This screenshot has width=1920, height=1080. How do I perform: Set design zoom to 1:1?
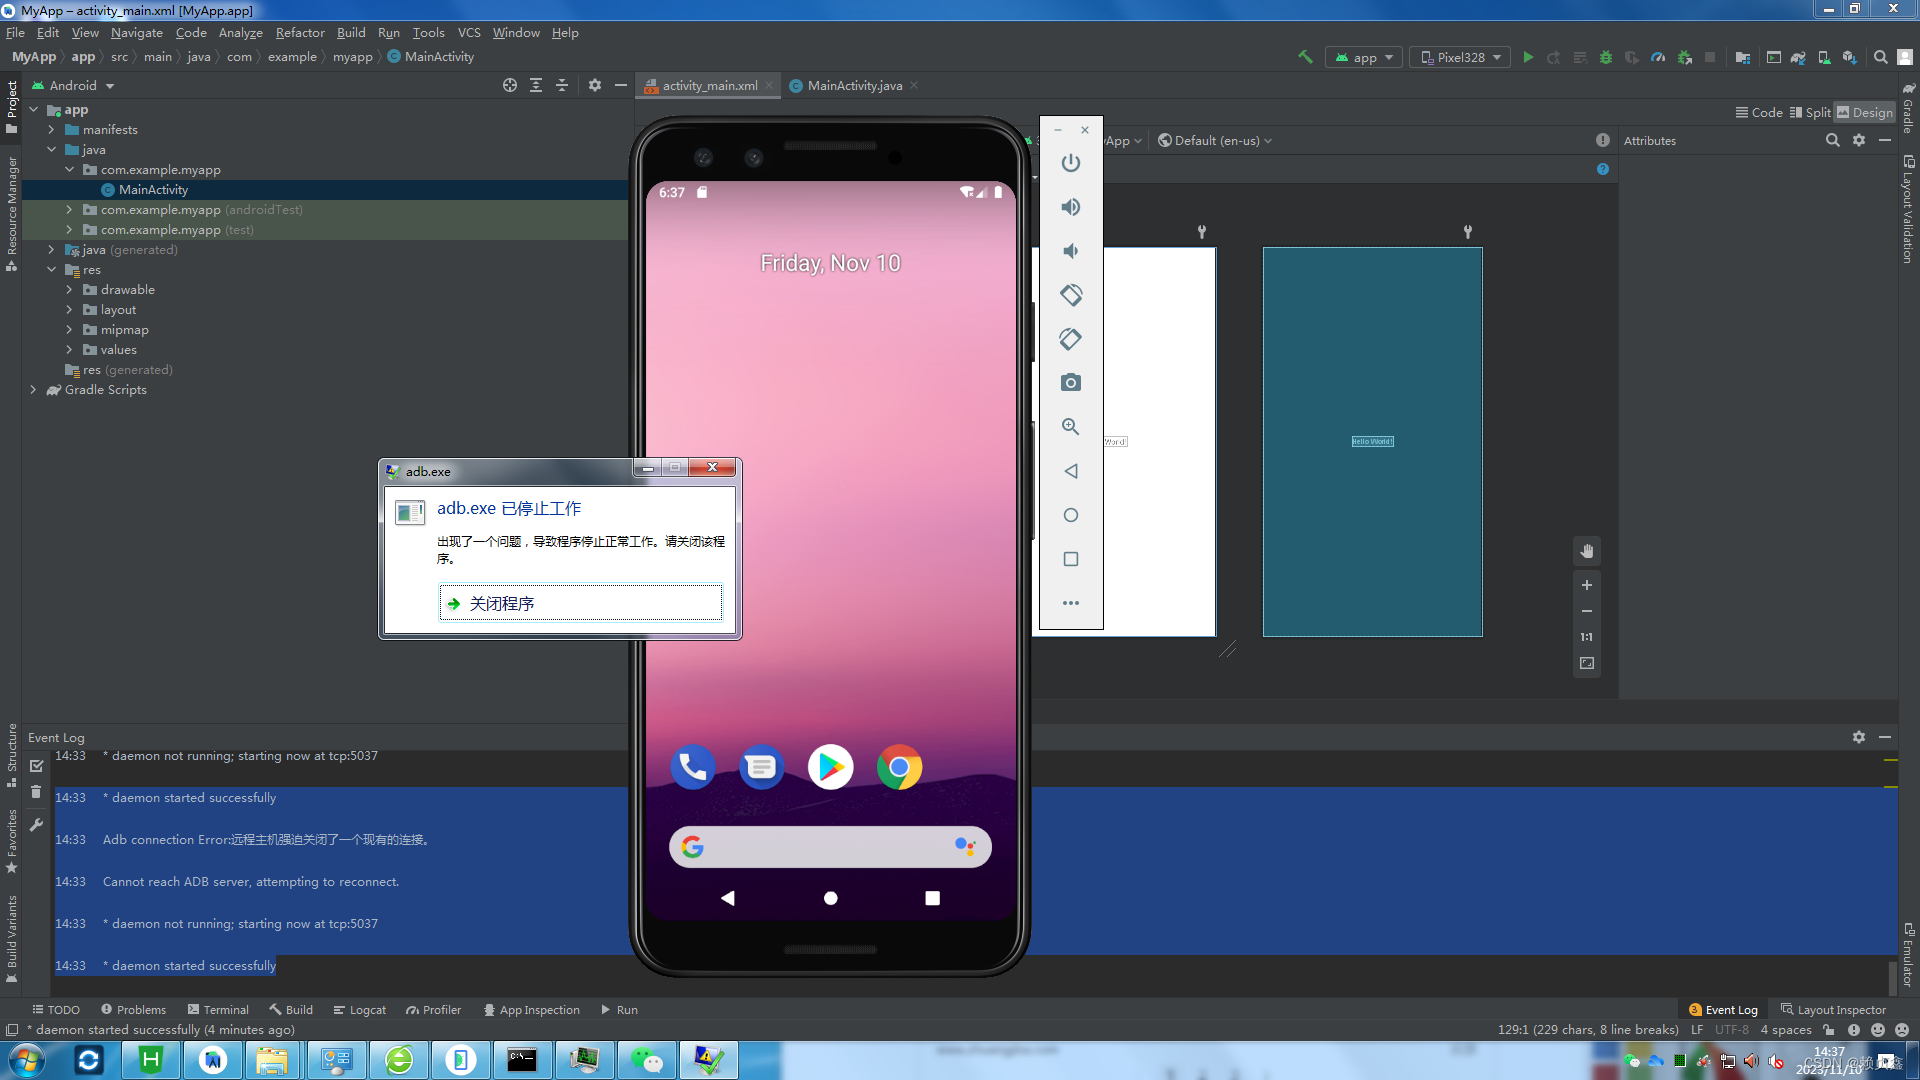click(1587, 637)
